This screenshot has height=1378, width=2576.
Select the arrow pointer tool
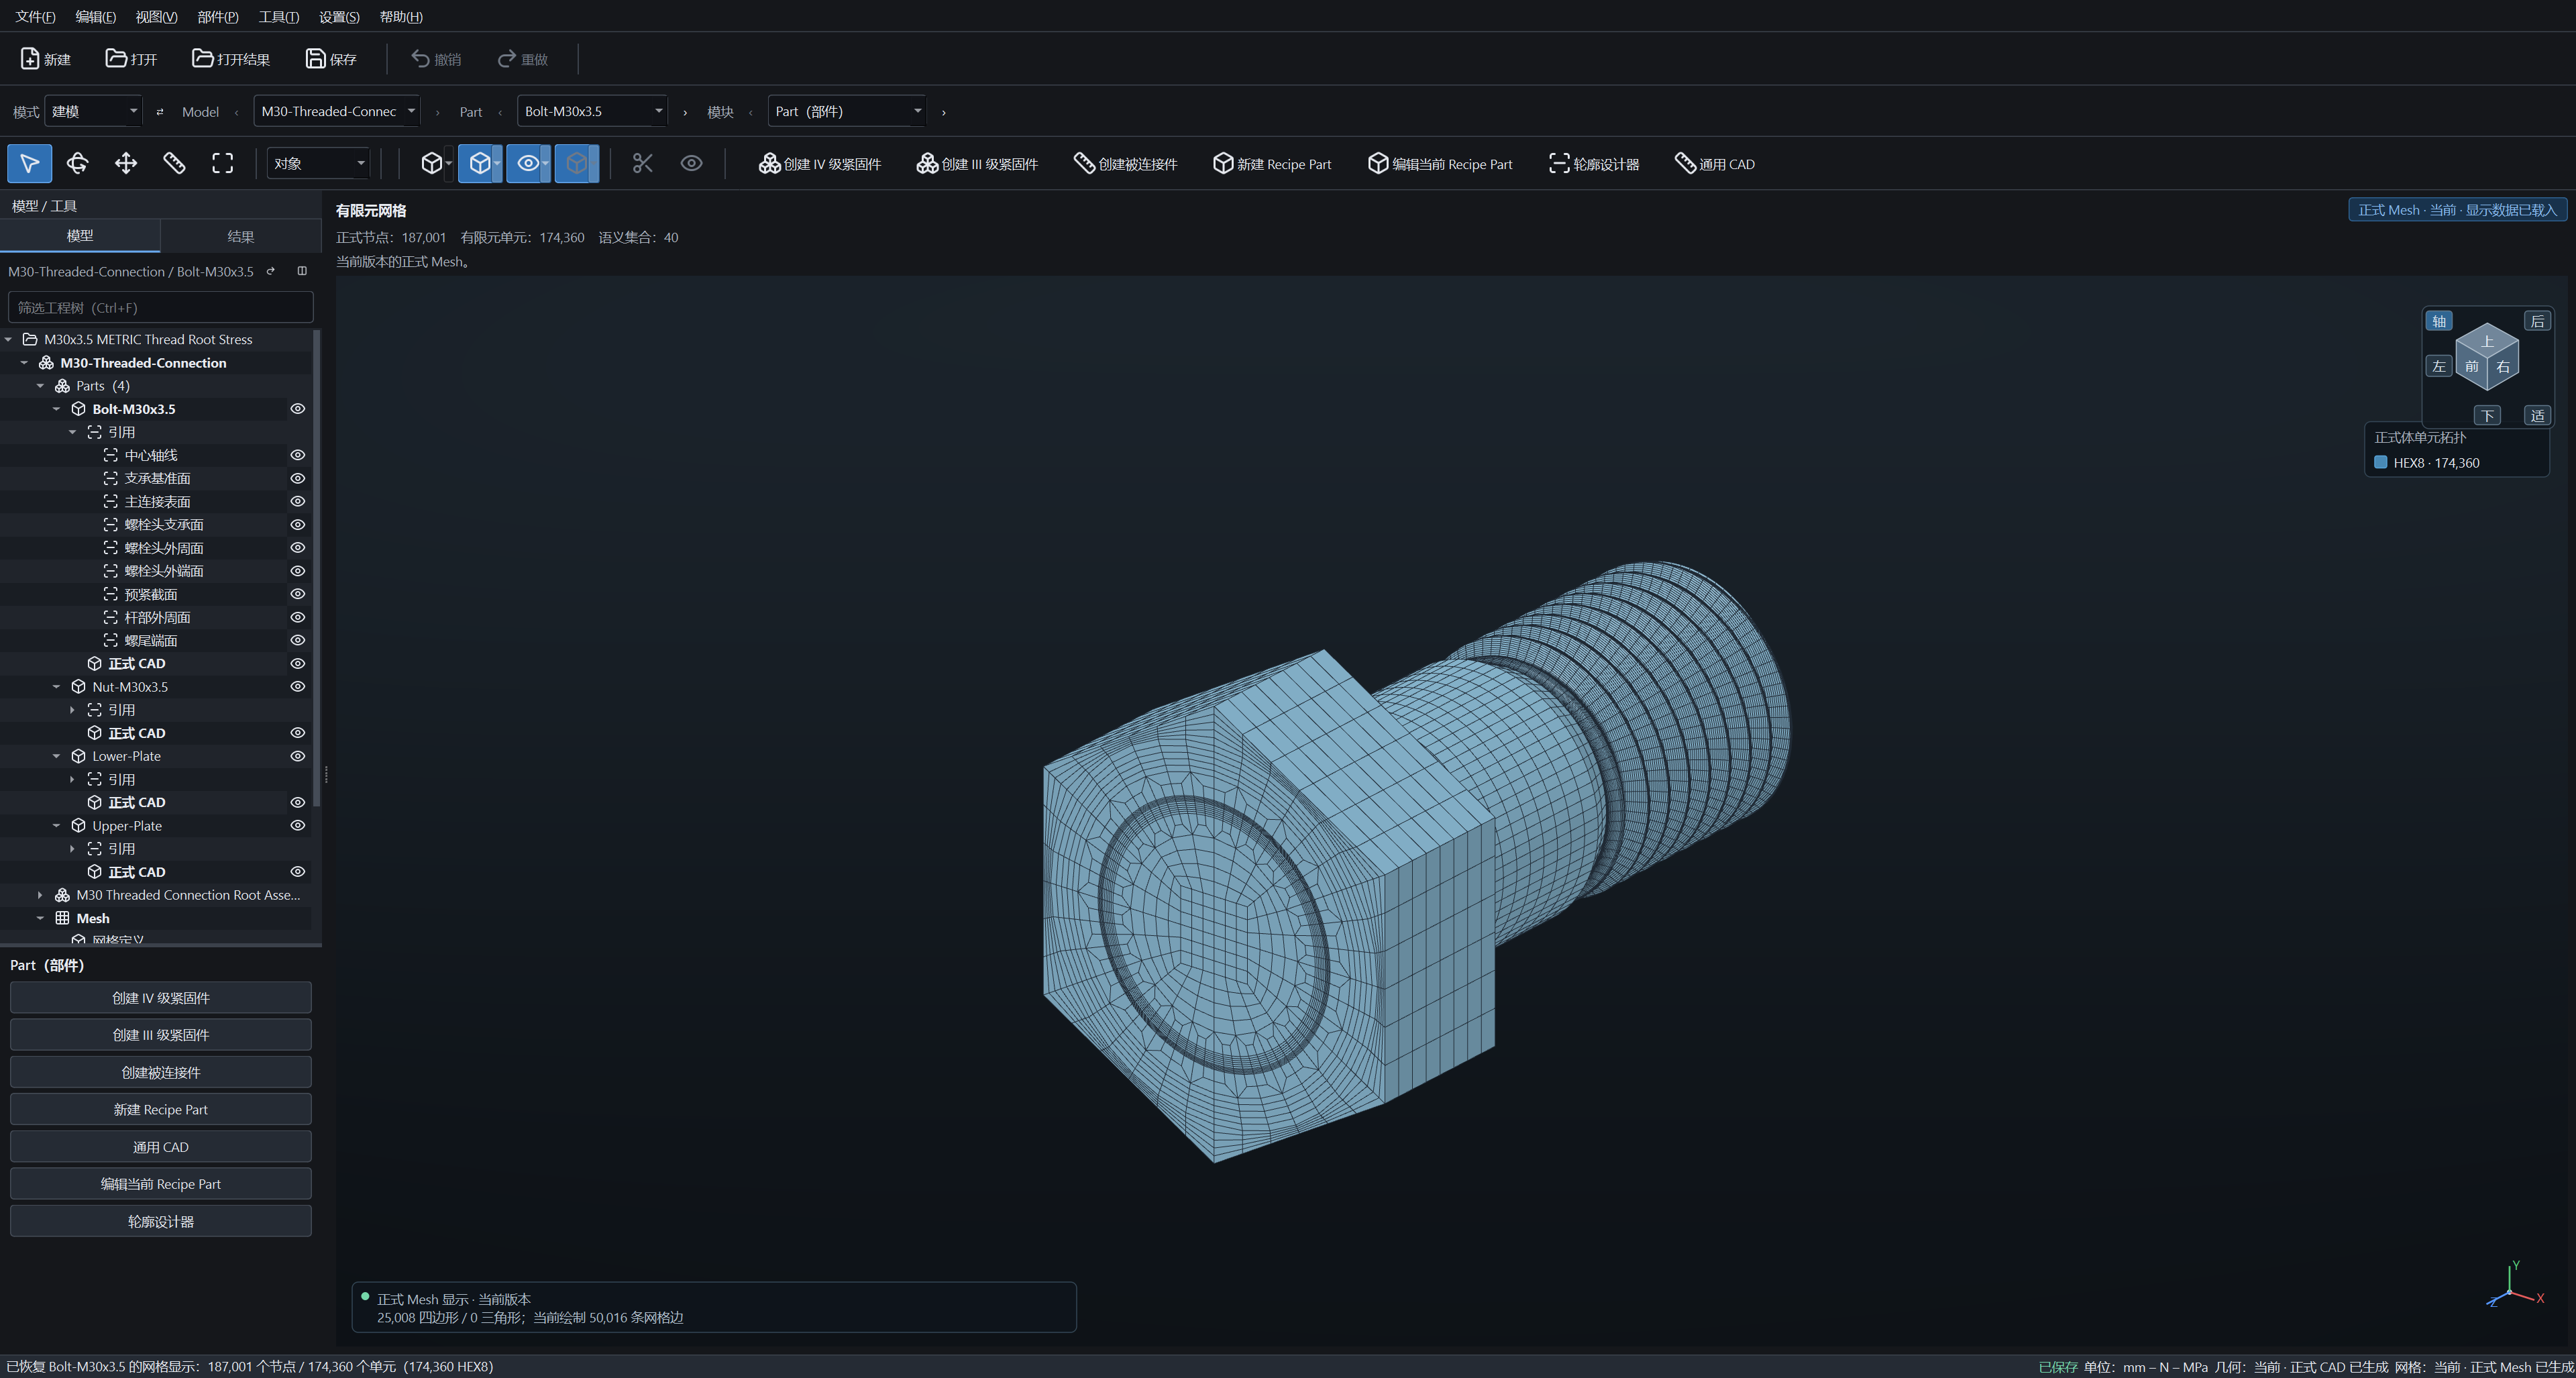[x=29, y=163]
